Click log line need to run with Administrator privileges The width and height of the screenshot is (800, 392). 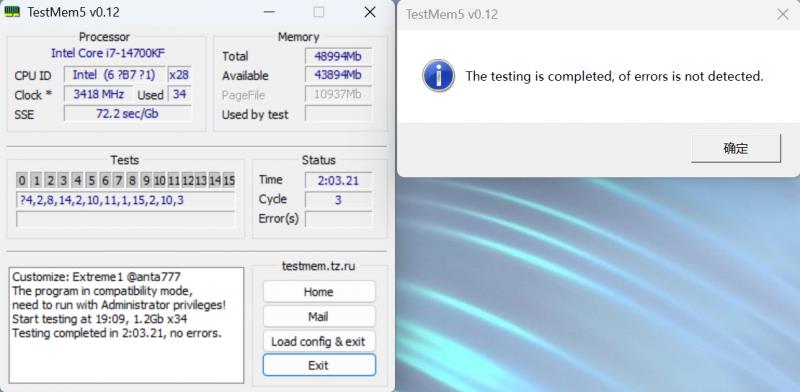click(119, 305)
